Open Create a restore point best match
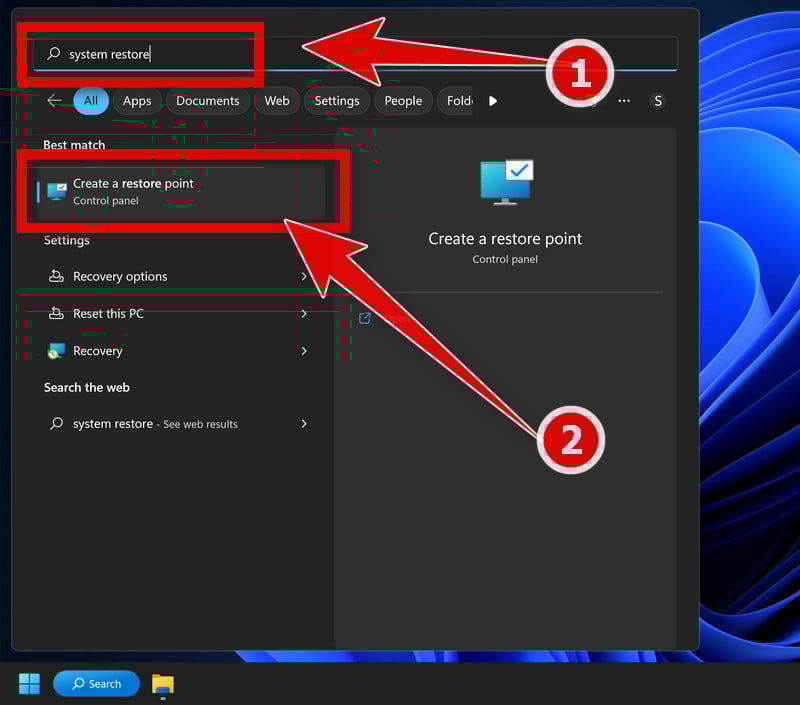This screenshot has height=705, width=800. (180, 192)
